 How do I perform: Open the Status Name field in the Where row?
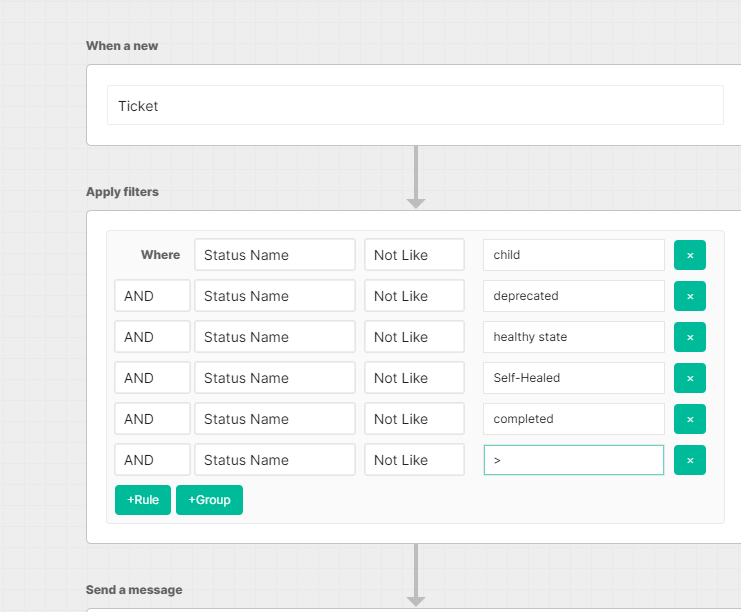(275, 255)
